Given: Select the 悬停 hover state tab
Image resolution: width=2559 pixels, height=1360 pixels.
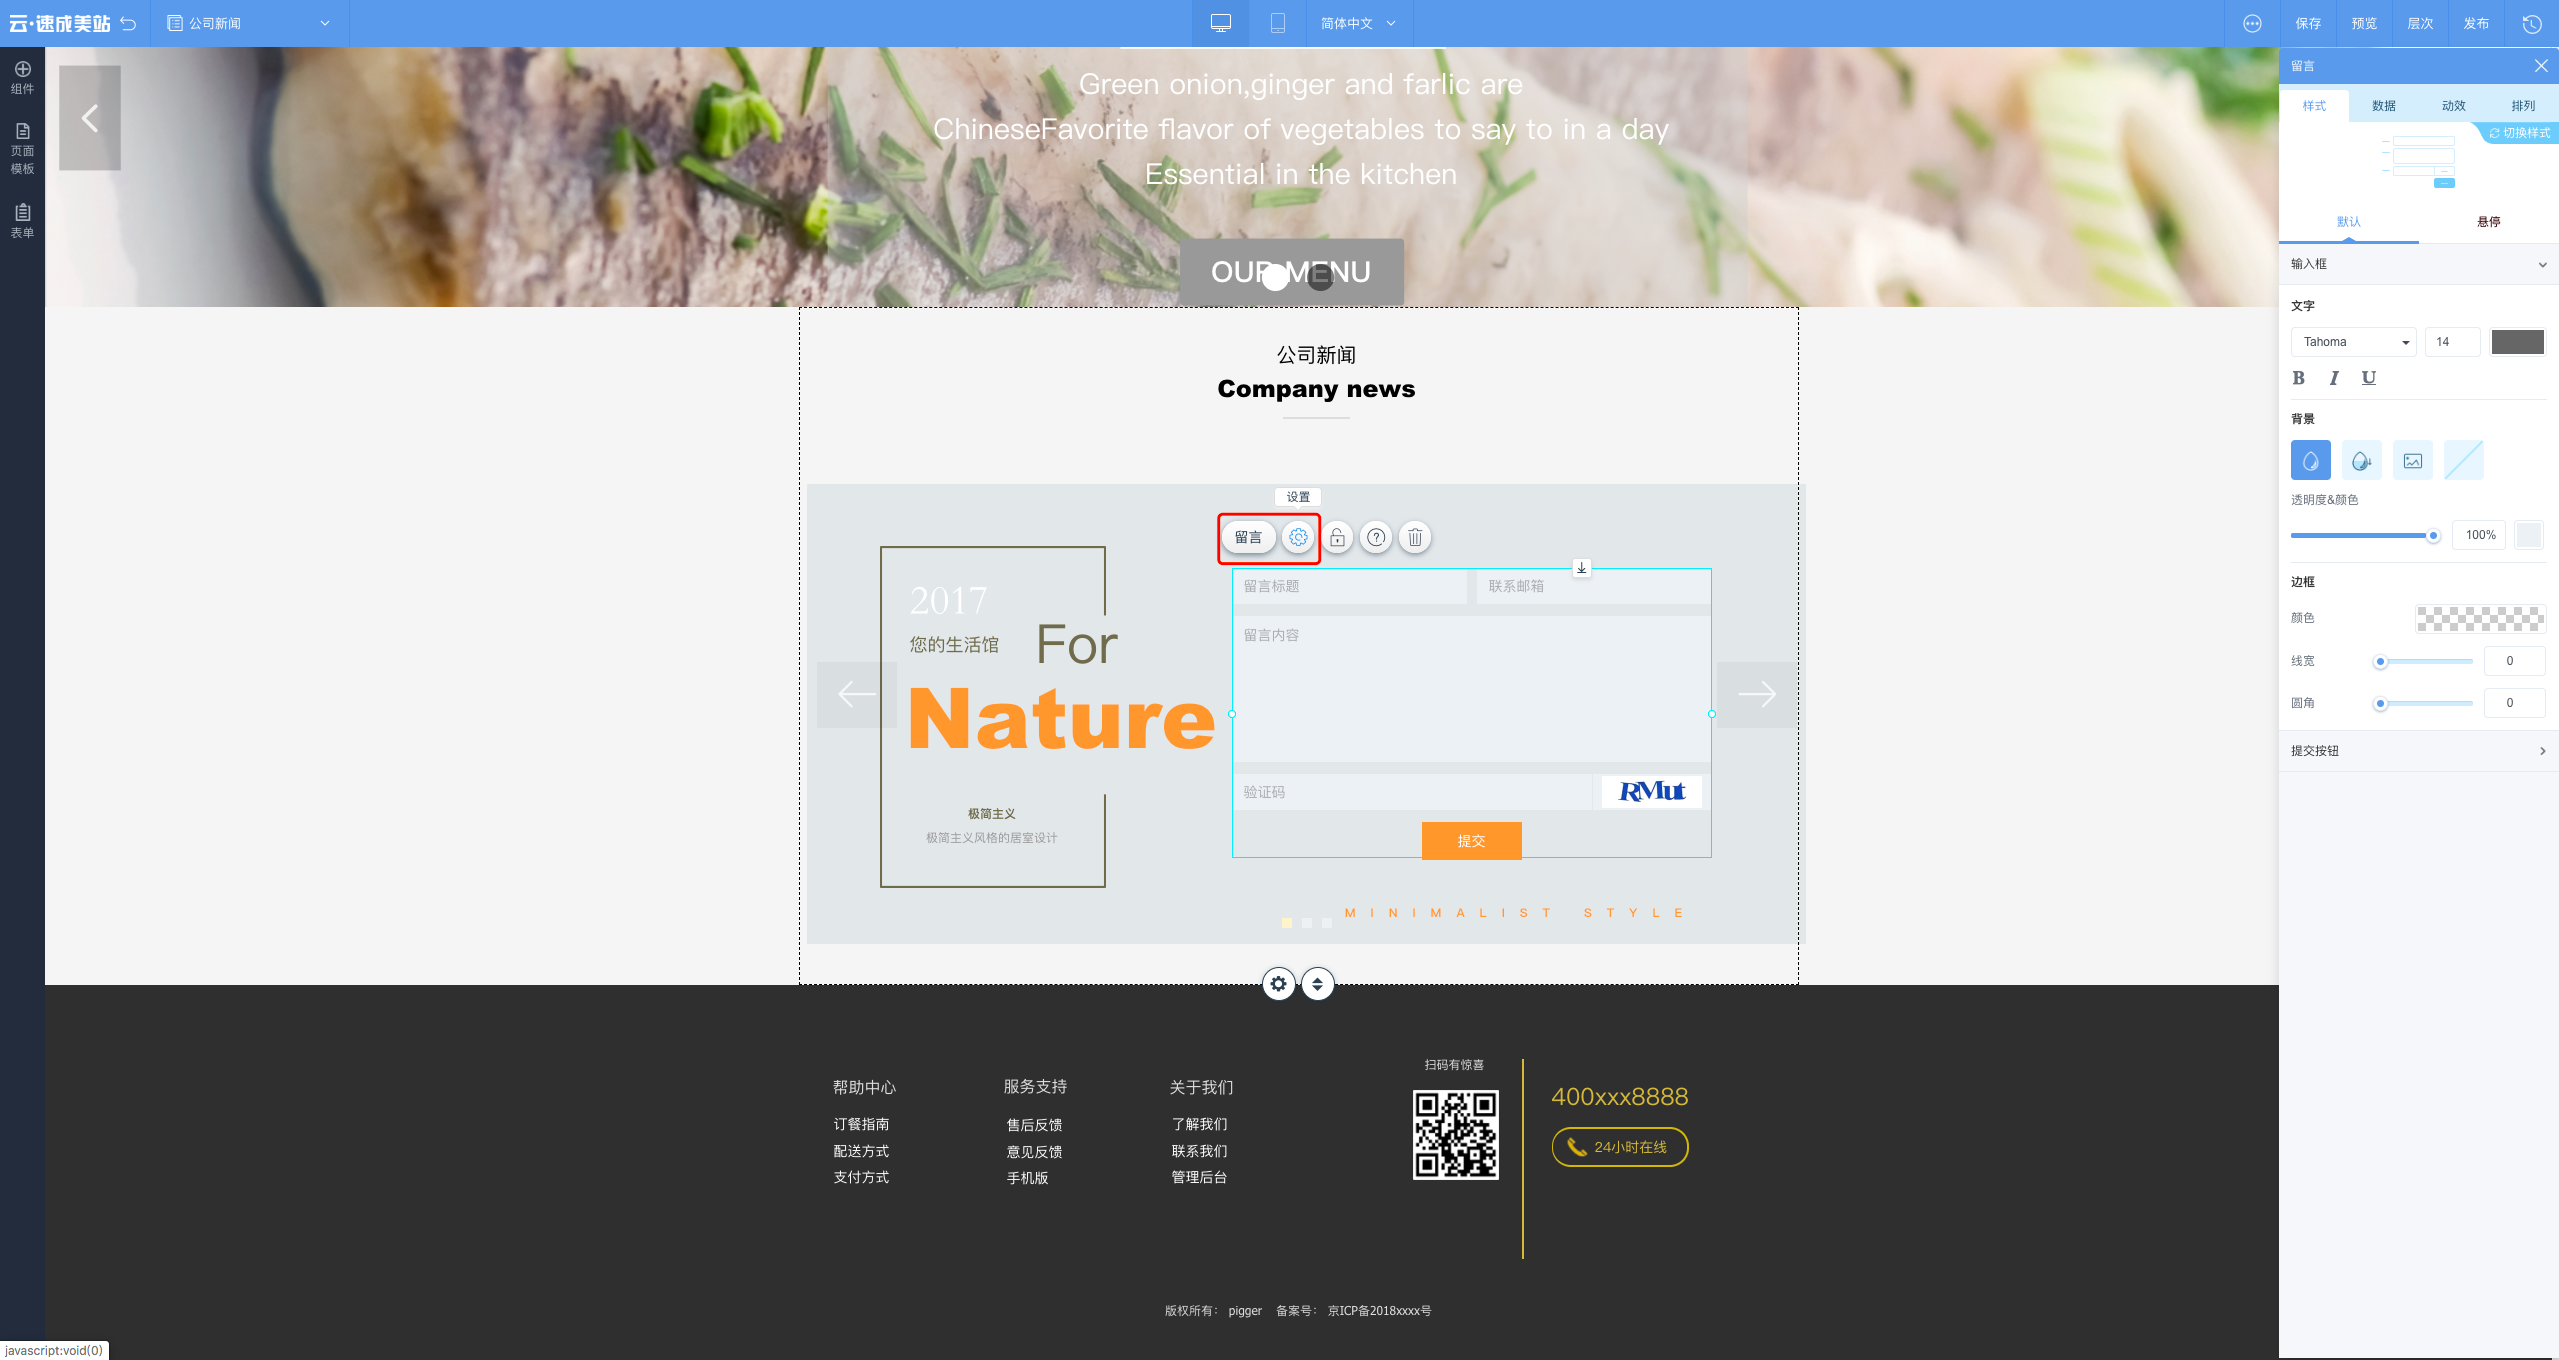Looking at the screenshot, I should point(2488,222).
